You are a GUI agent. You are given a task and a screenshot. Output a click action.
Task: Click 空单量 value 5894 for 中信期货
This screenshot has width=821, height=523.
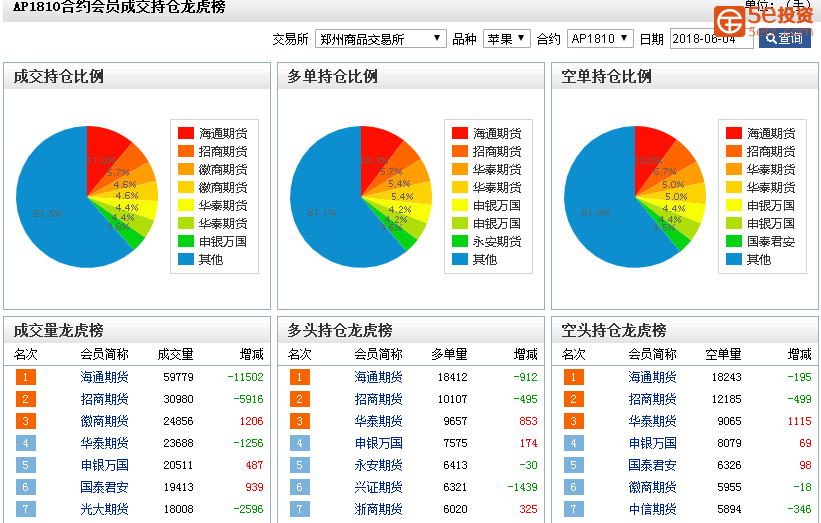pyautogui.click(x=729, y=509)
